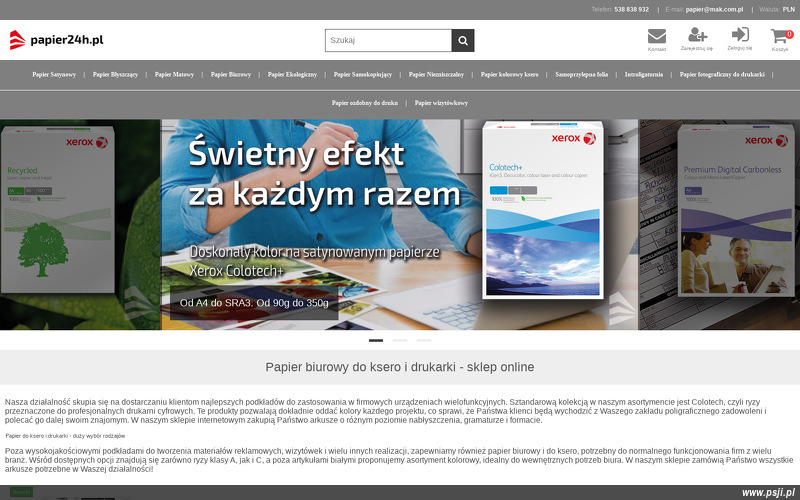Click heading 'Papier biurowy do ksero i drukarki'
This screenshot has width=800, height=500.
point(399,367)
